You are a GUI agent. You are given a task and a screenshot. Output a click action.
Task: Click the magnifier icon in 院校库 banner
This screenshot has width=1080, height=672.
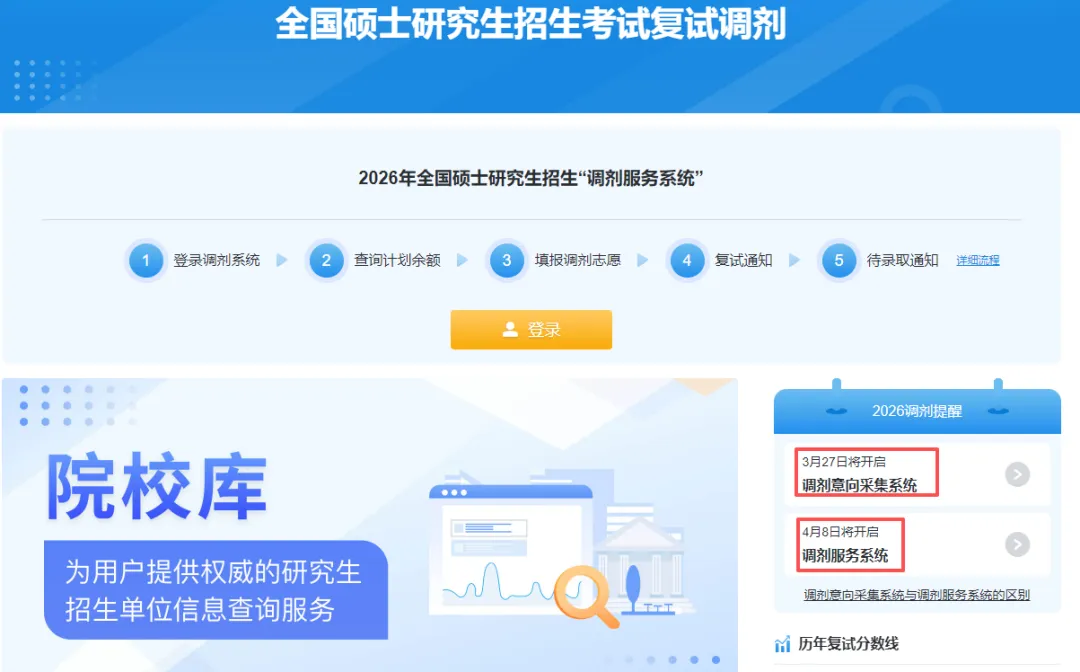point(587,596)
